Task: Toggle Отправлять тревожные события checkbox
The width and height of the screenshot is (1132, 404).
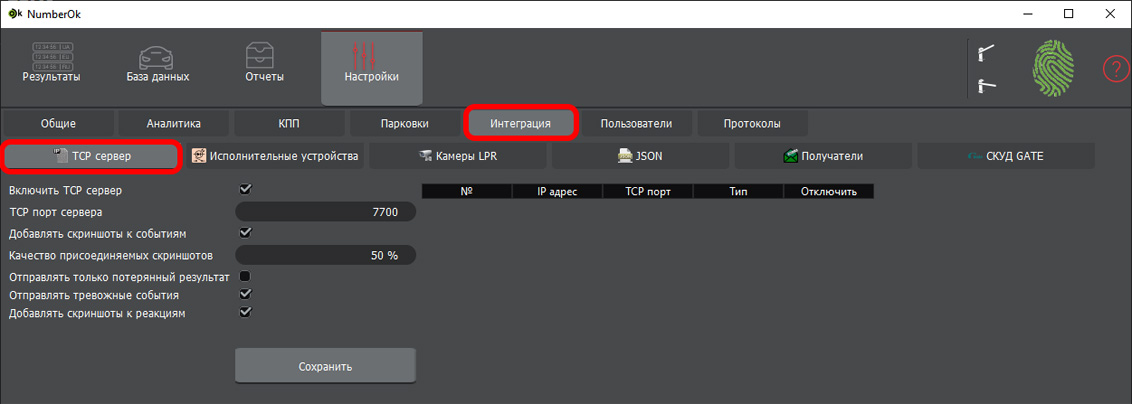Action: (x=245, y=295)
